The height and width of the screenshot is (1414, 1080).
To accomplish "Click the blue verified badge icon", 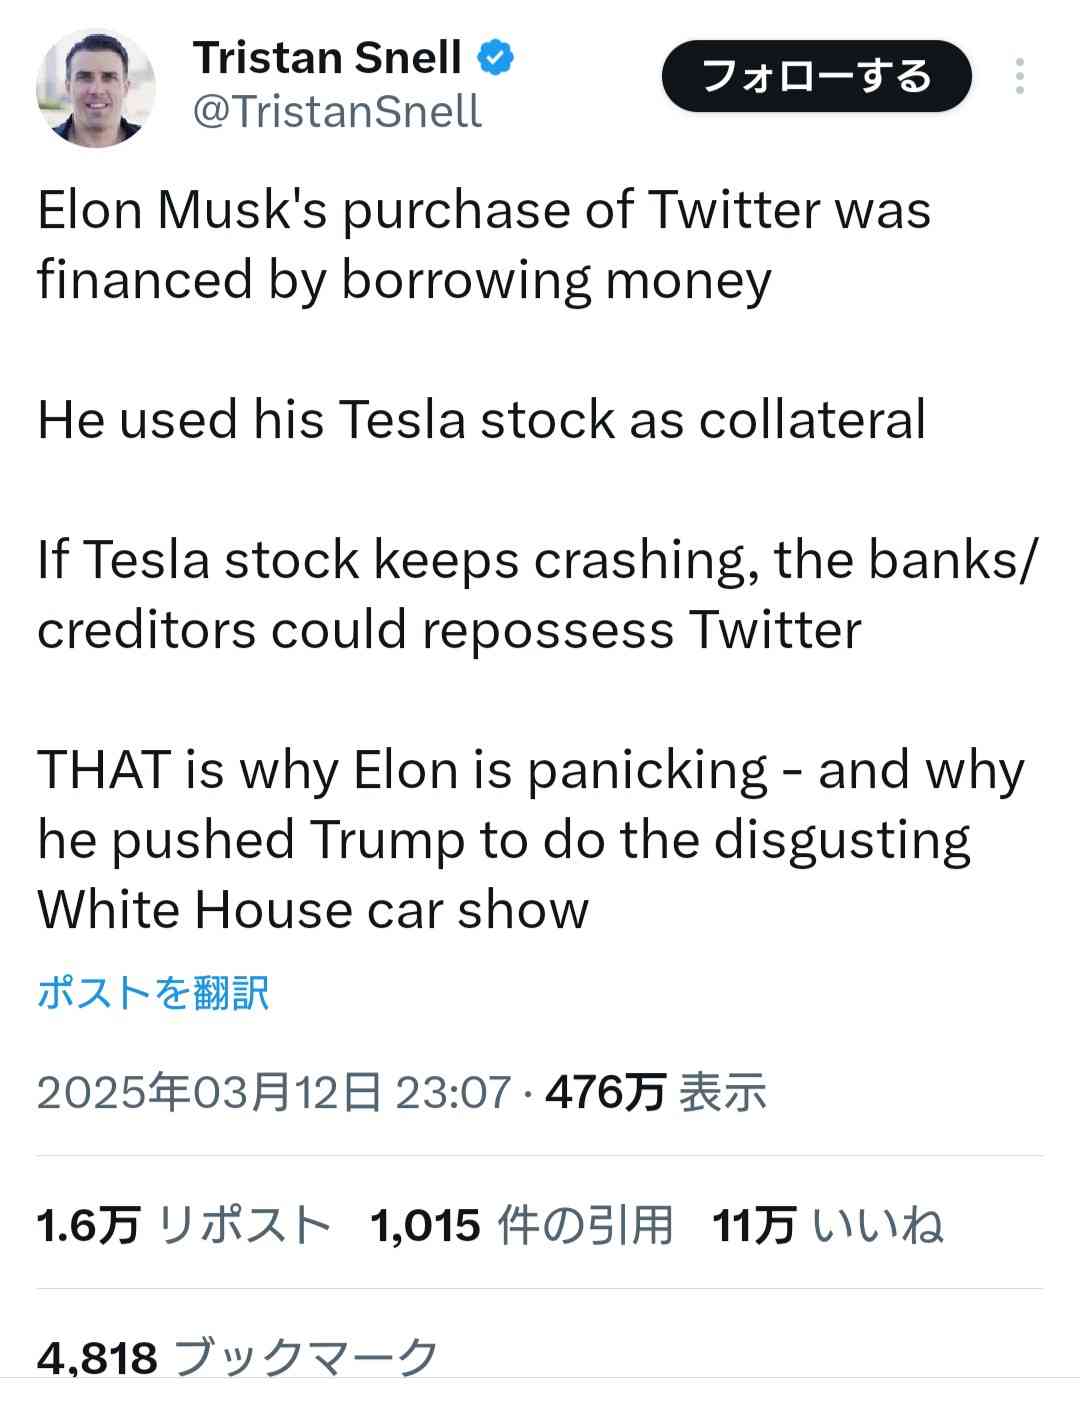I will pos(494,57).
